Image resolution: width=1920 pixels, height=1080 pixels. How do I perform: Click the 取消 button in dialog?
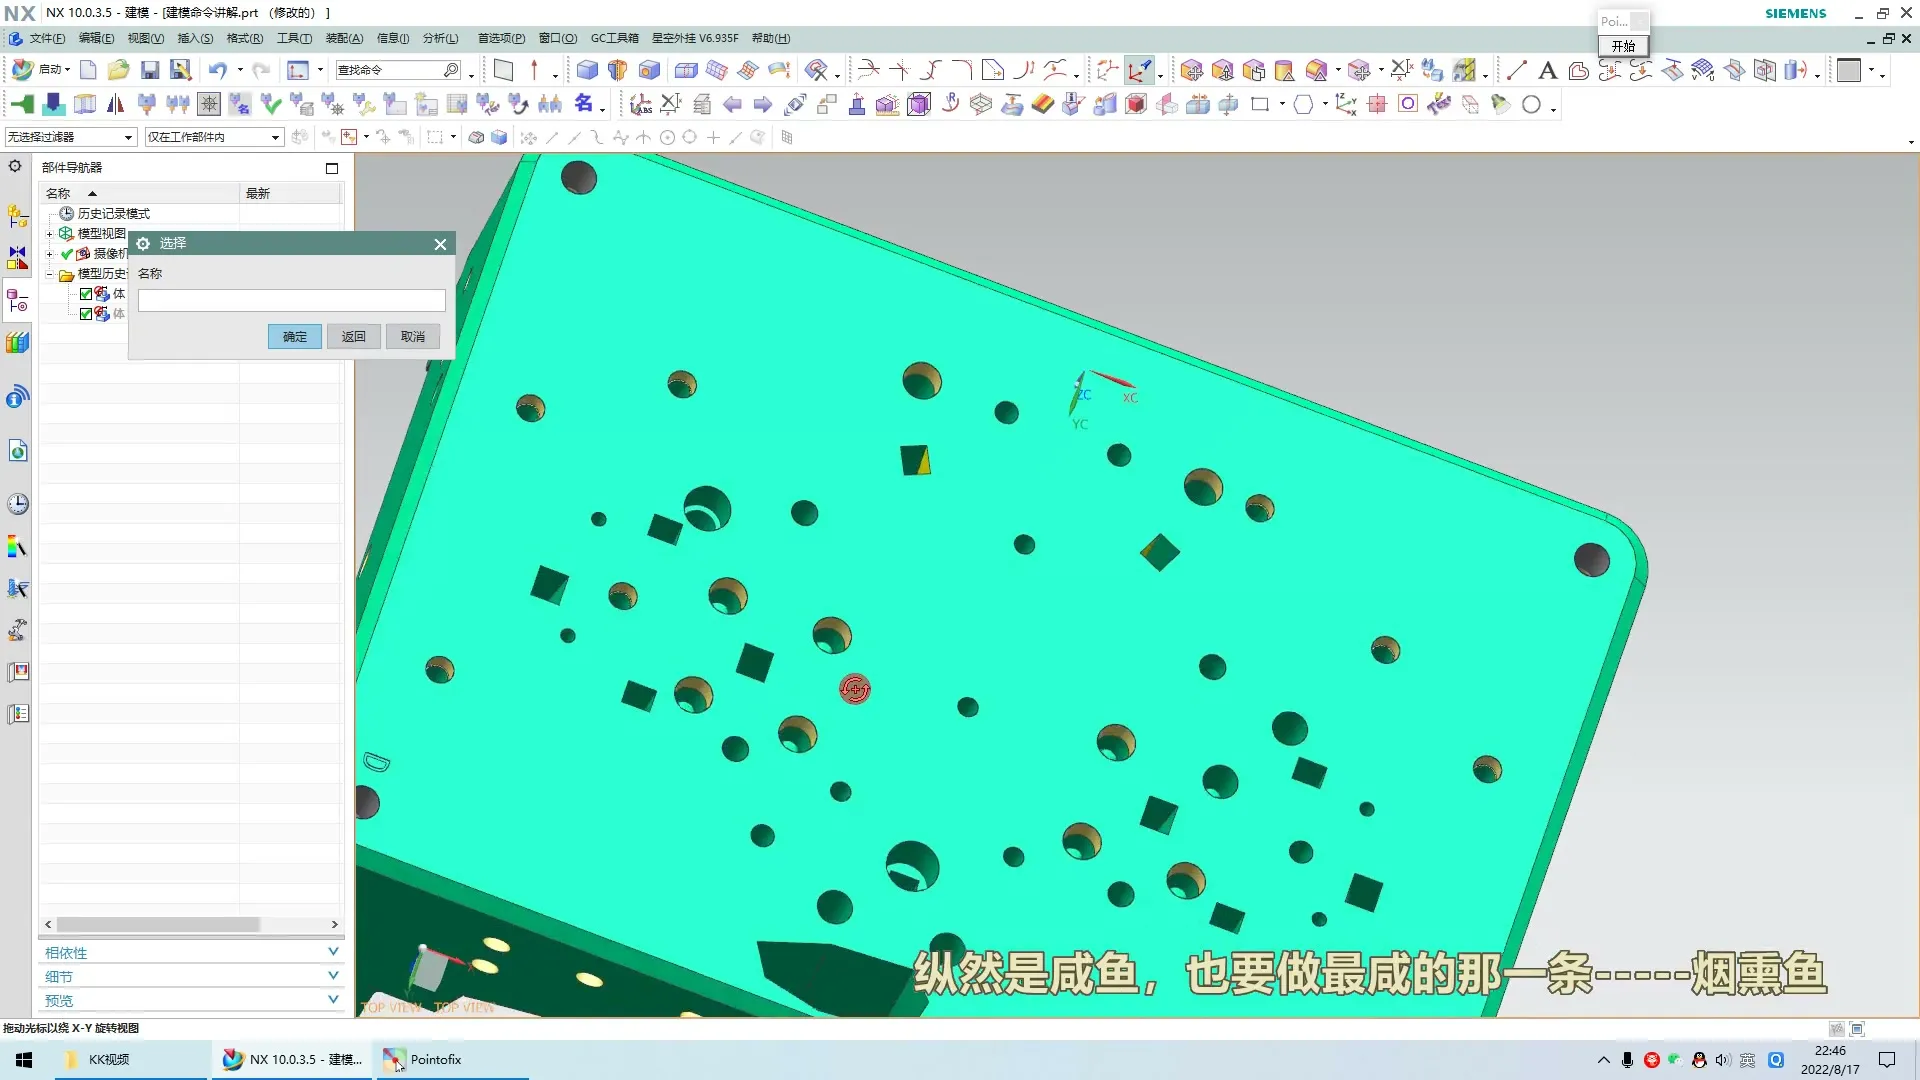(412, 337)
